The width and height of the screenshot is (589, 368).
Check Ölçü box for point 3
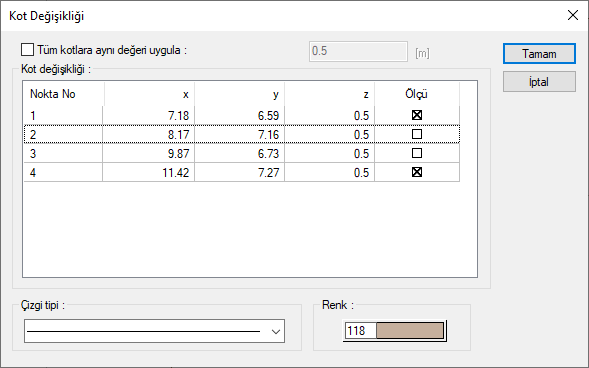[417, 153]
